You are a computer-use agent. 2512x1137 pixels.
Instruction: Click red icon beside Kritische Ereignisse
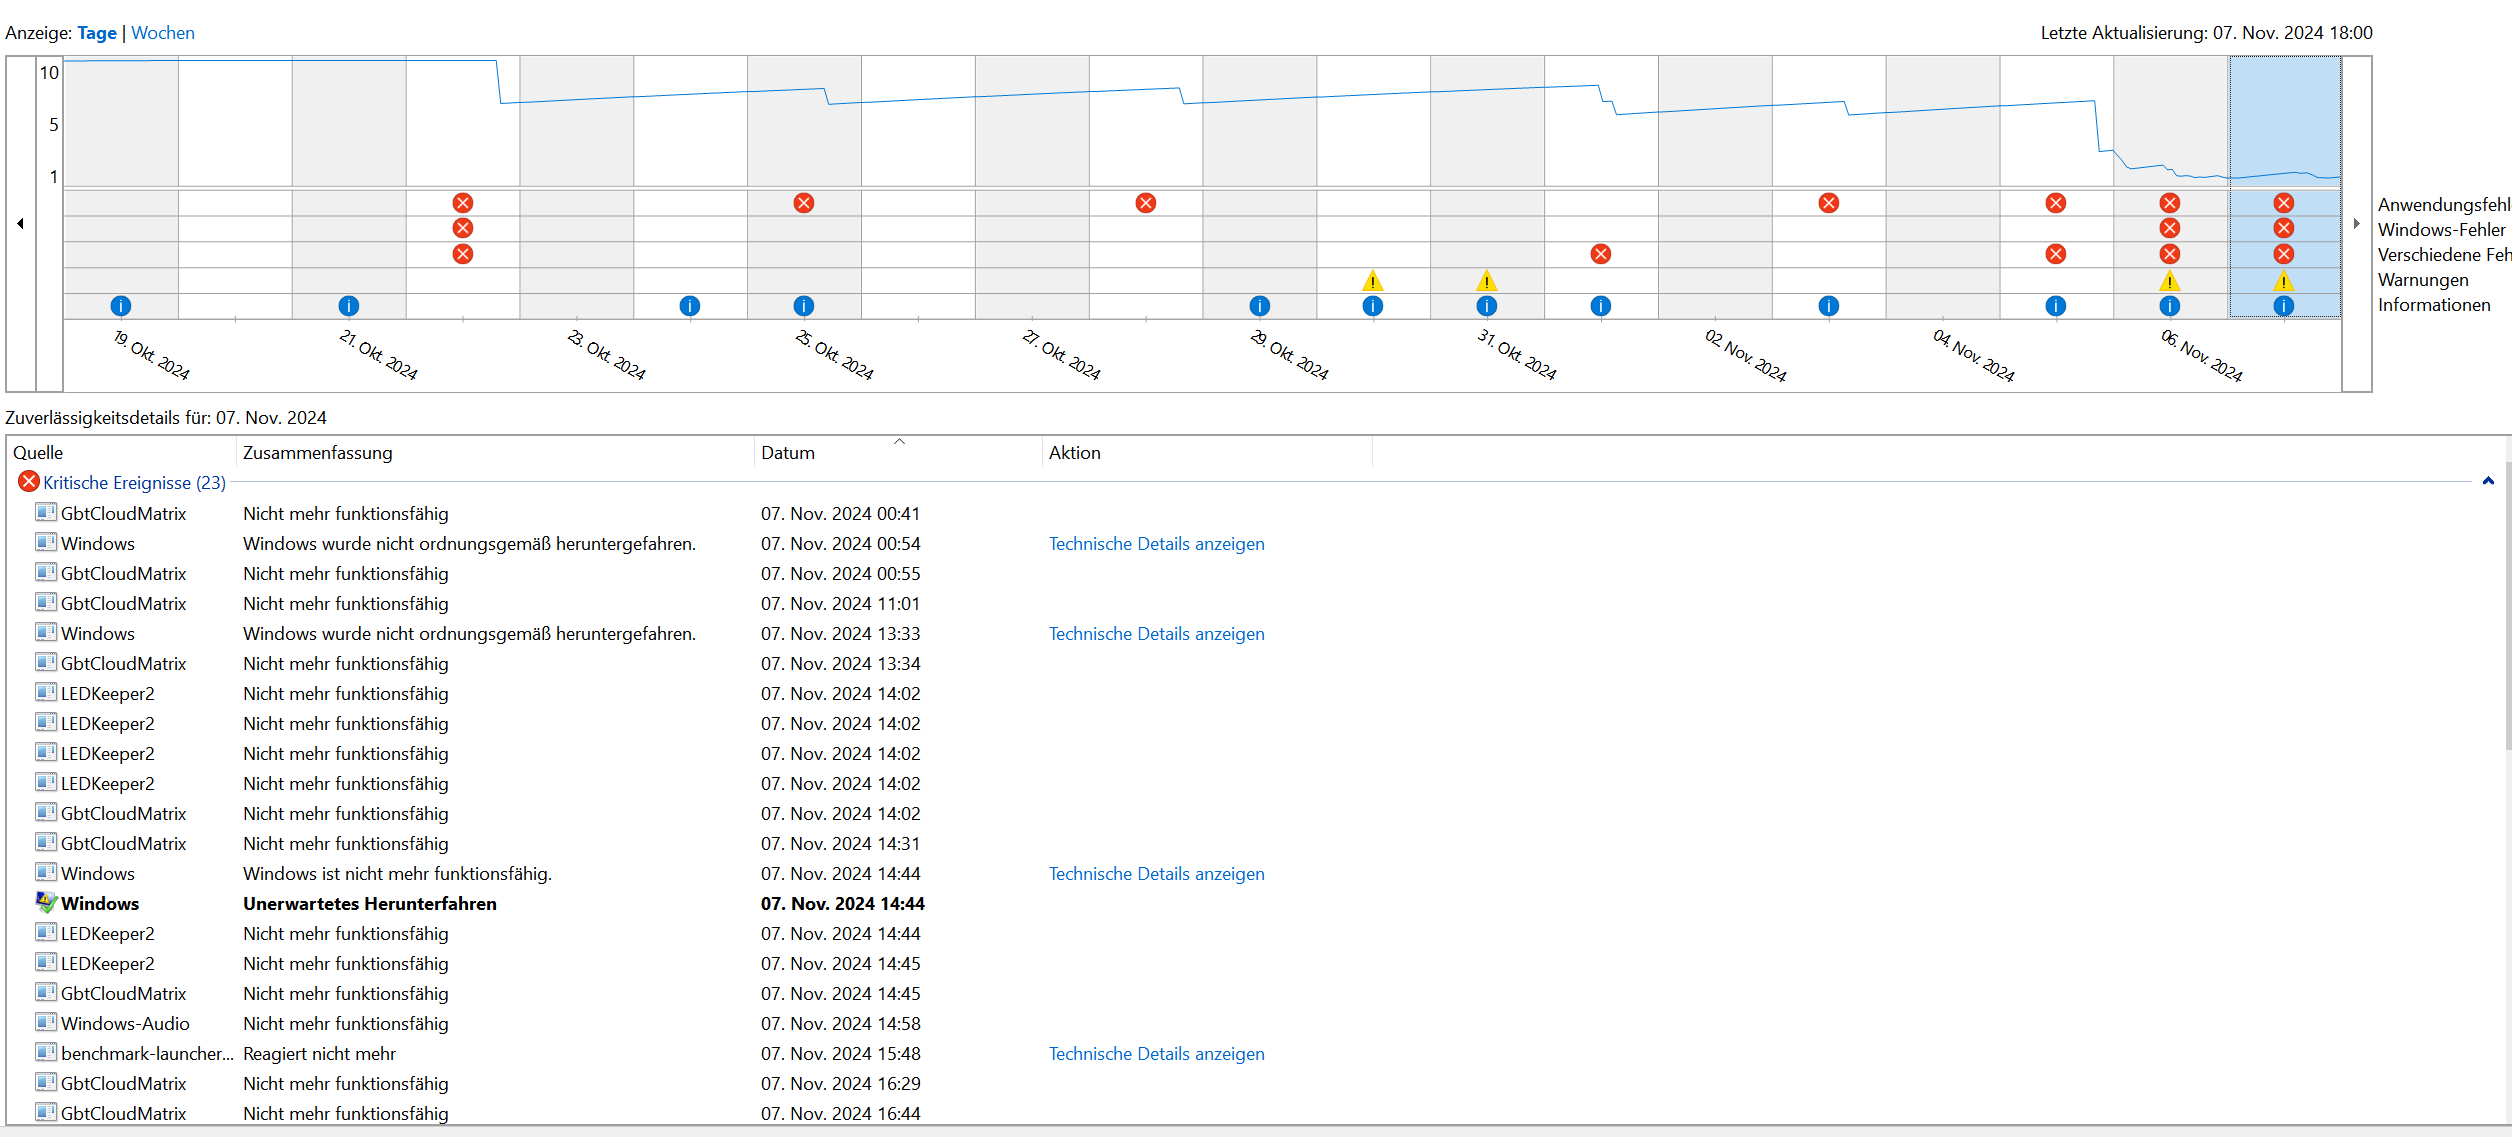28,482
